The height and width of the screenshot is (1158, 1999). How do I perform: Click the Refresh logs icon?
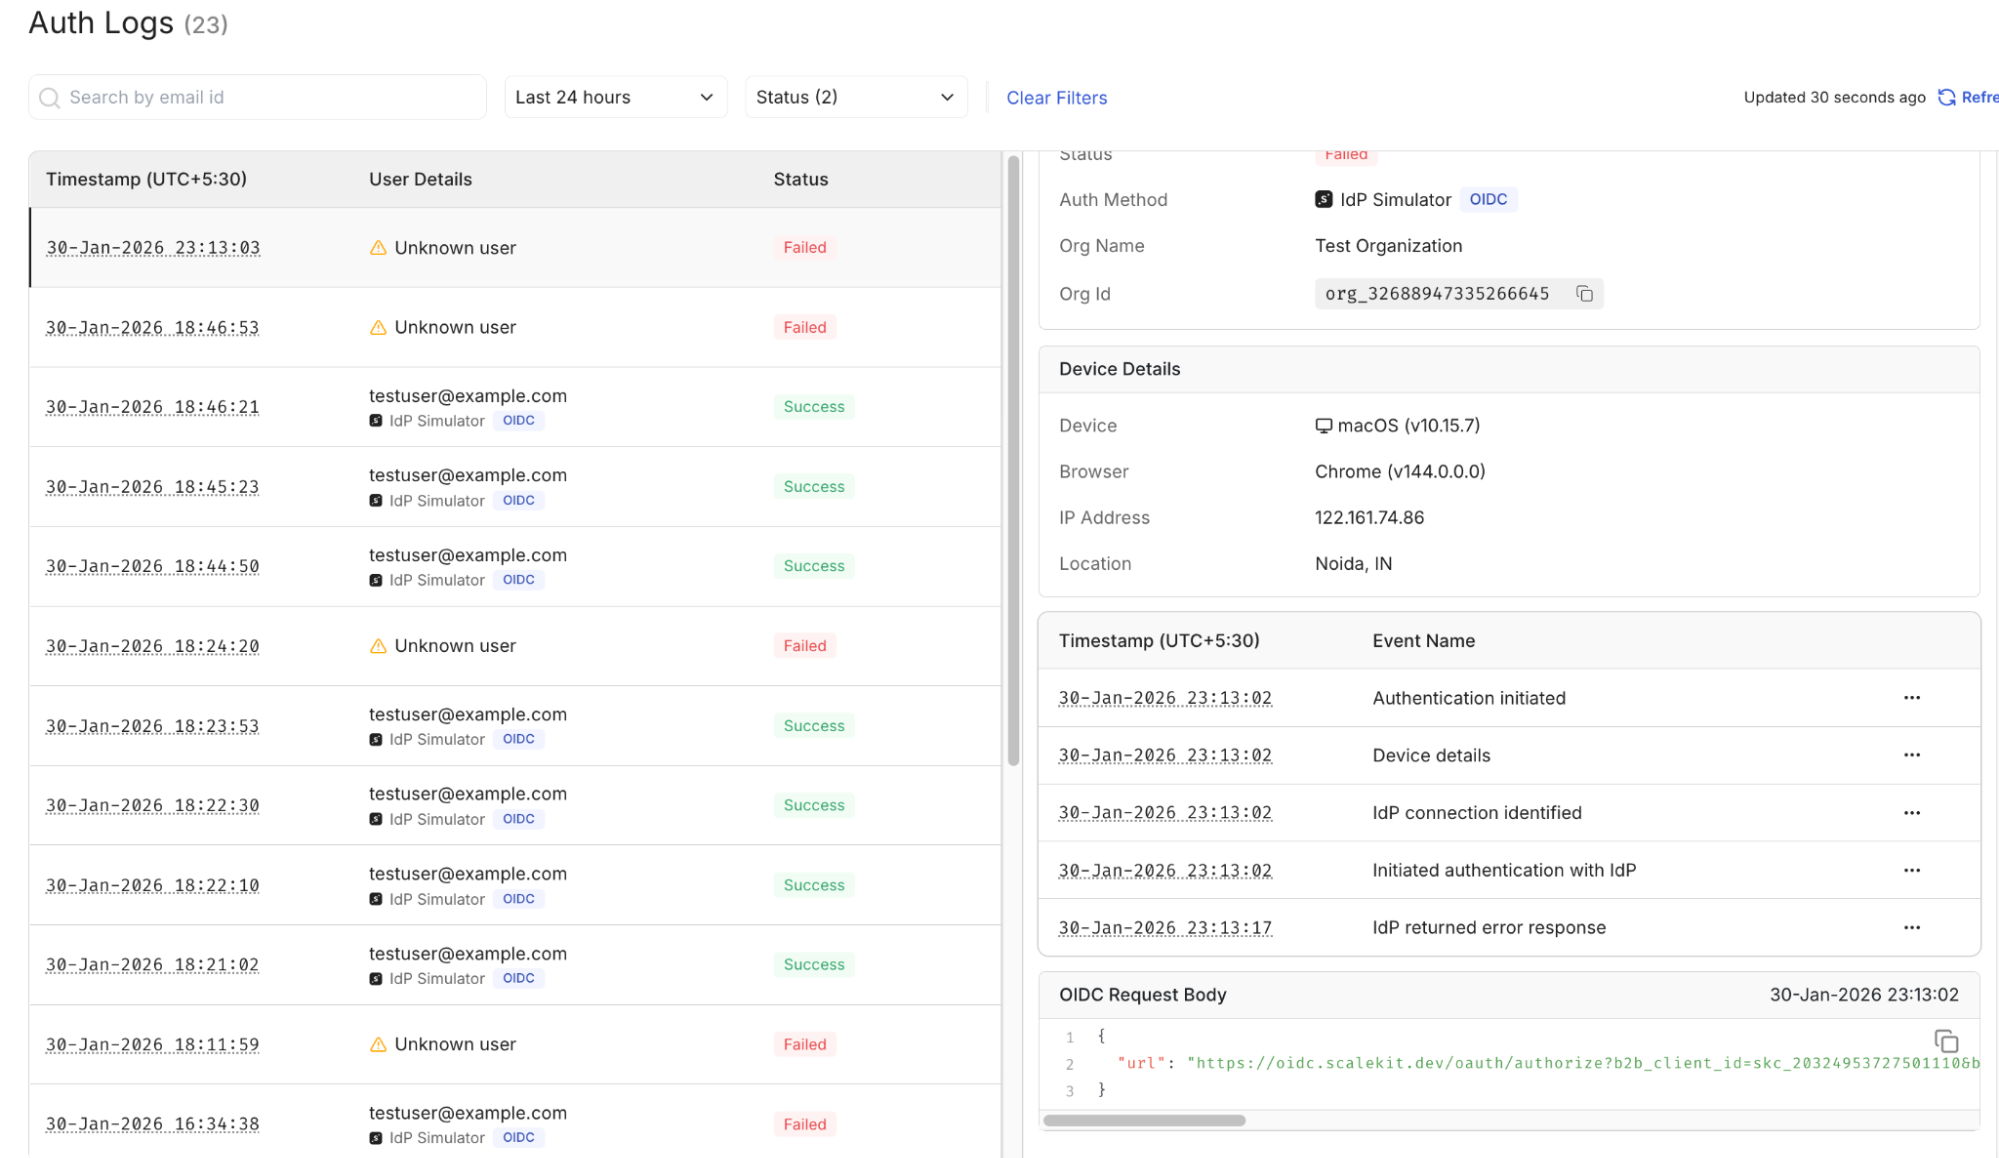[1947, 97]
